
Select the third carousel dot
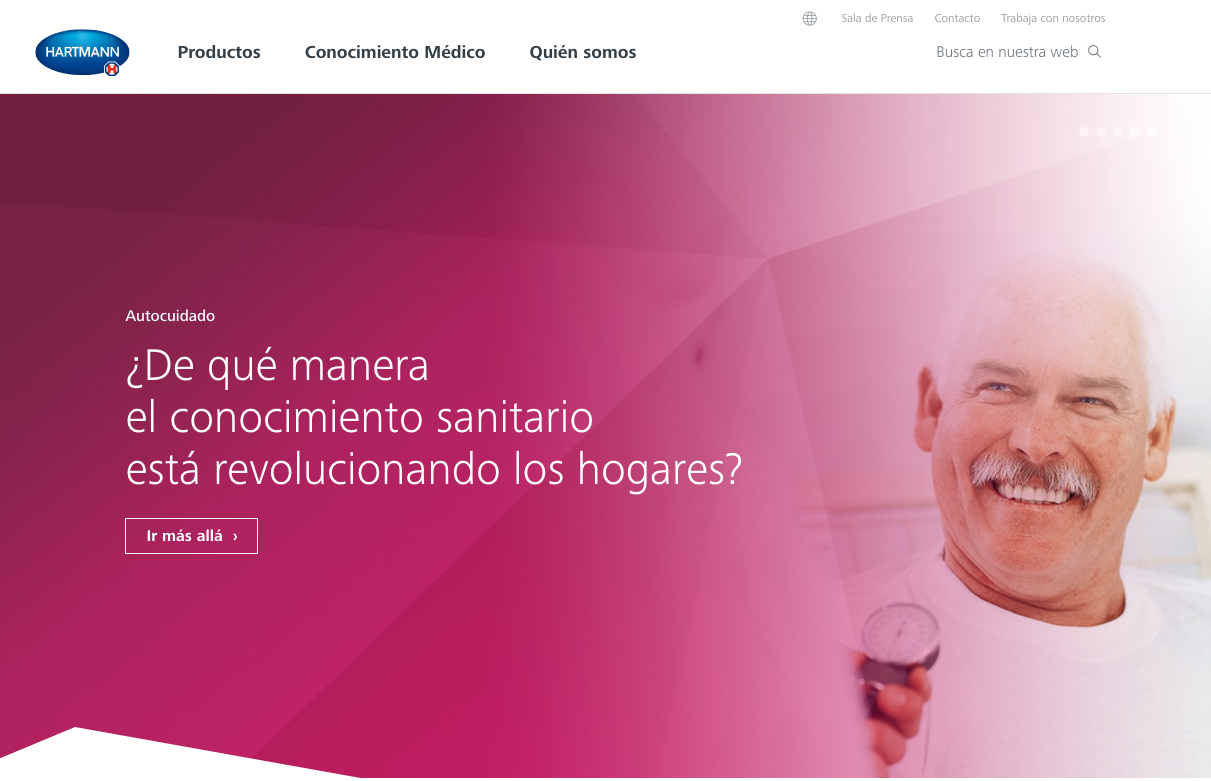coord(1118,132)
